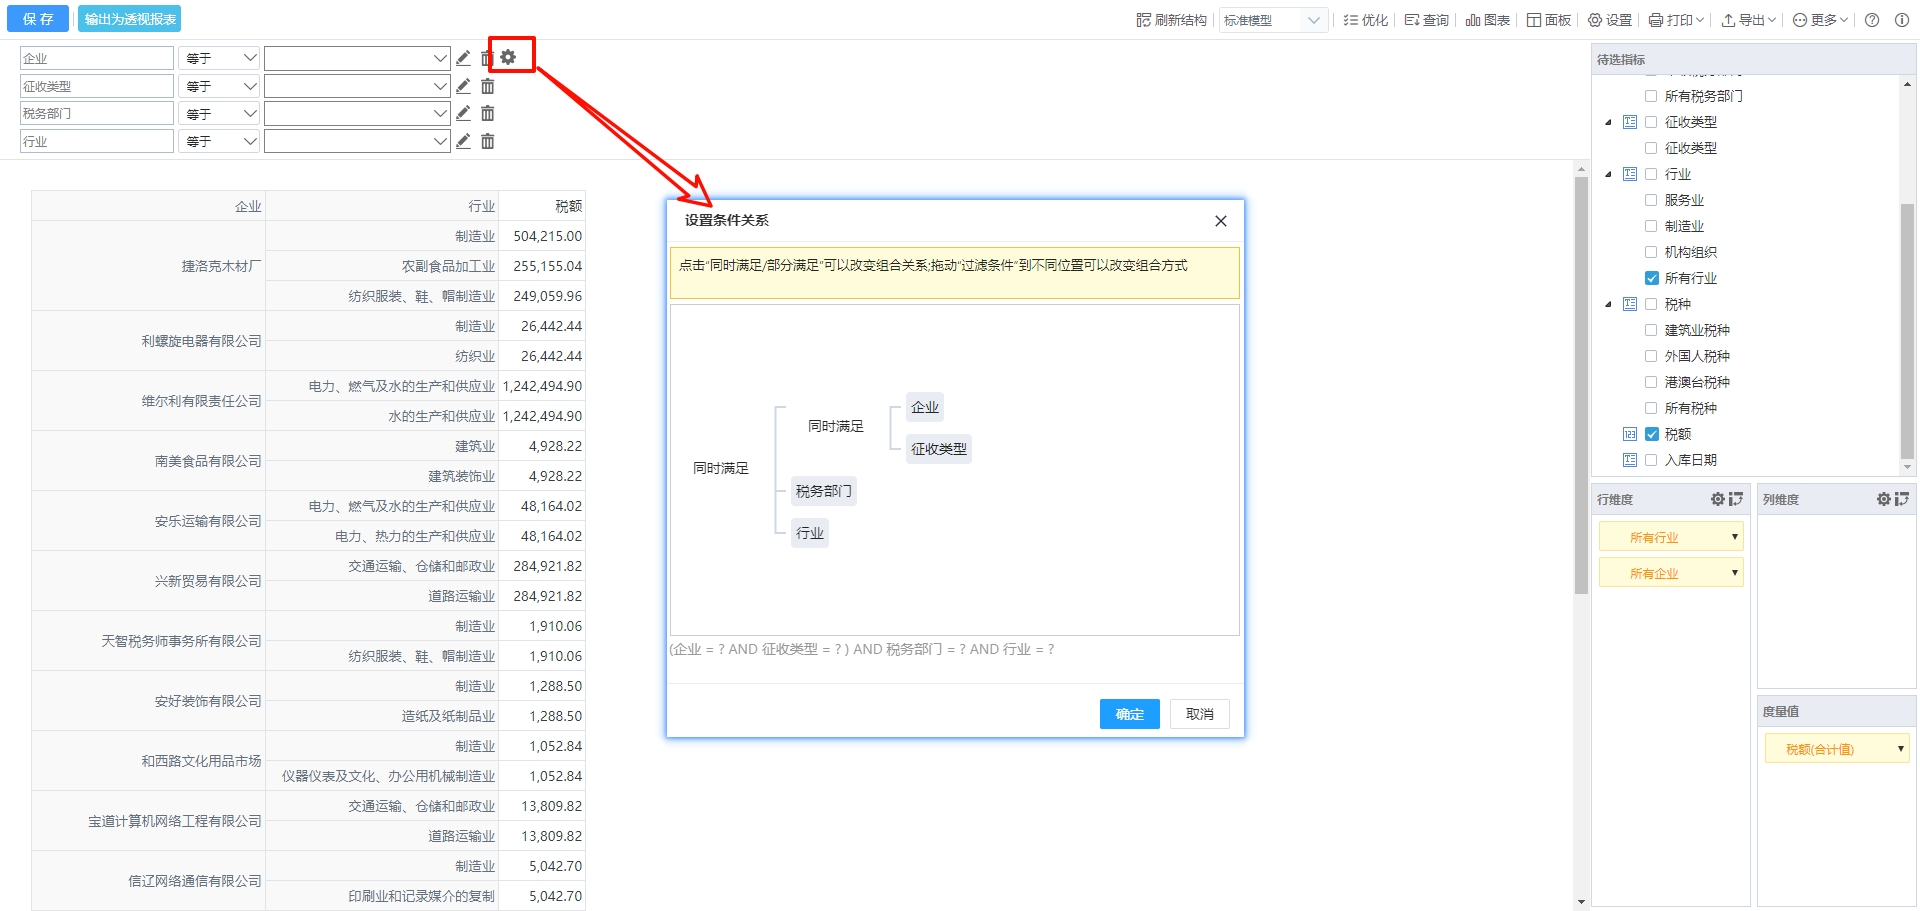Toggle the 税额 indicator checkbox
The height and width of the screenshot is (911, 1920).
[1651, 434]
